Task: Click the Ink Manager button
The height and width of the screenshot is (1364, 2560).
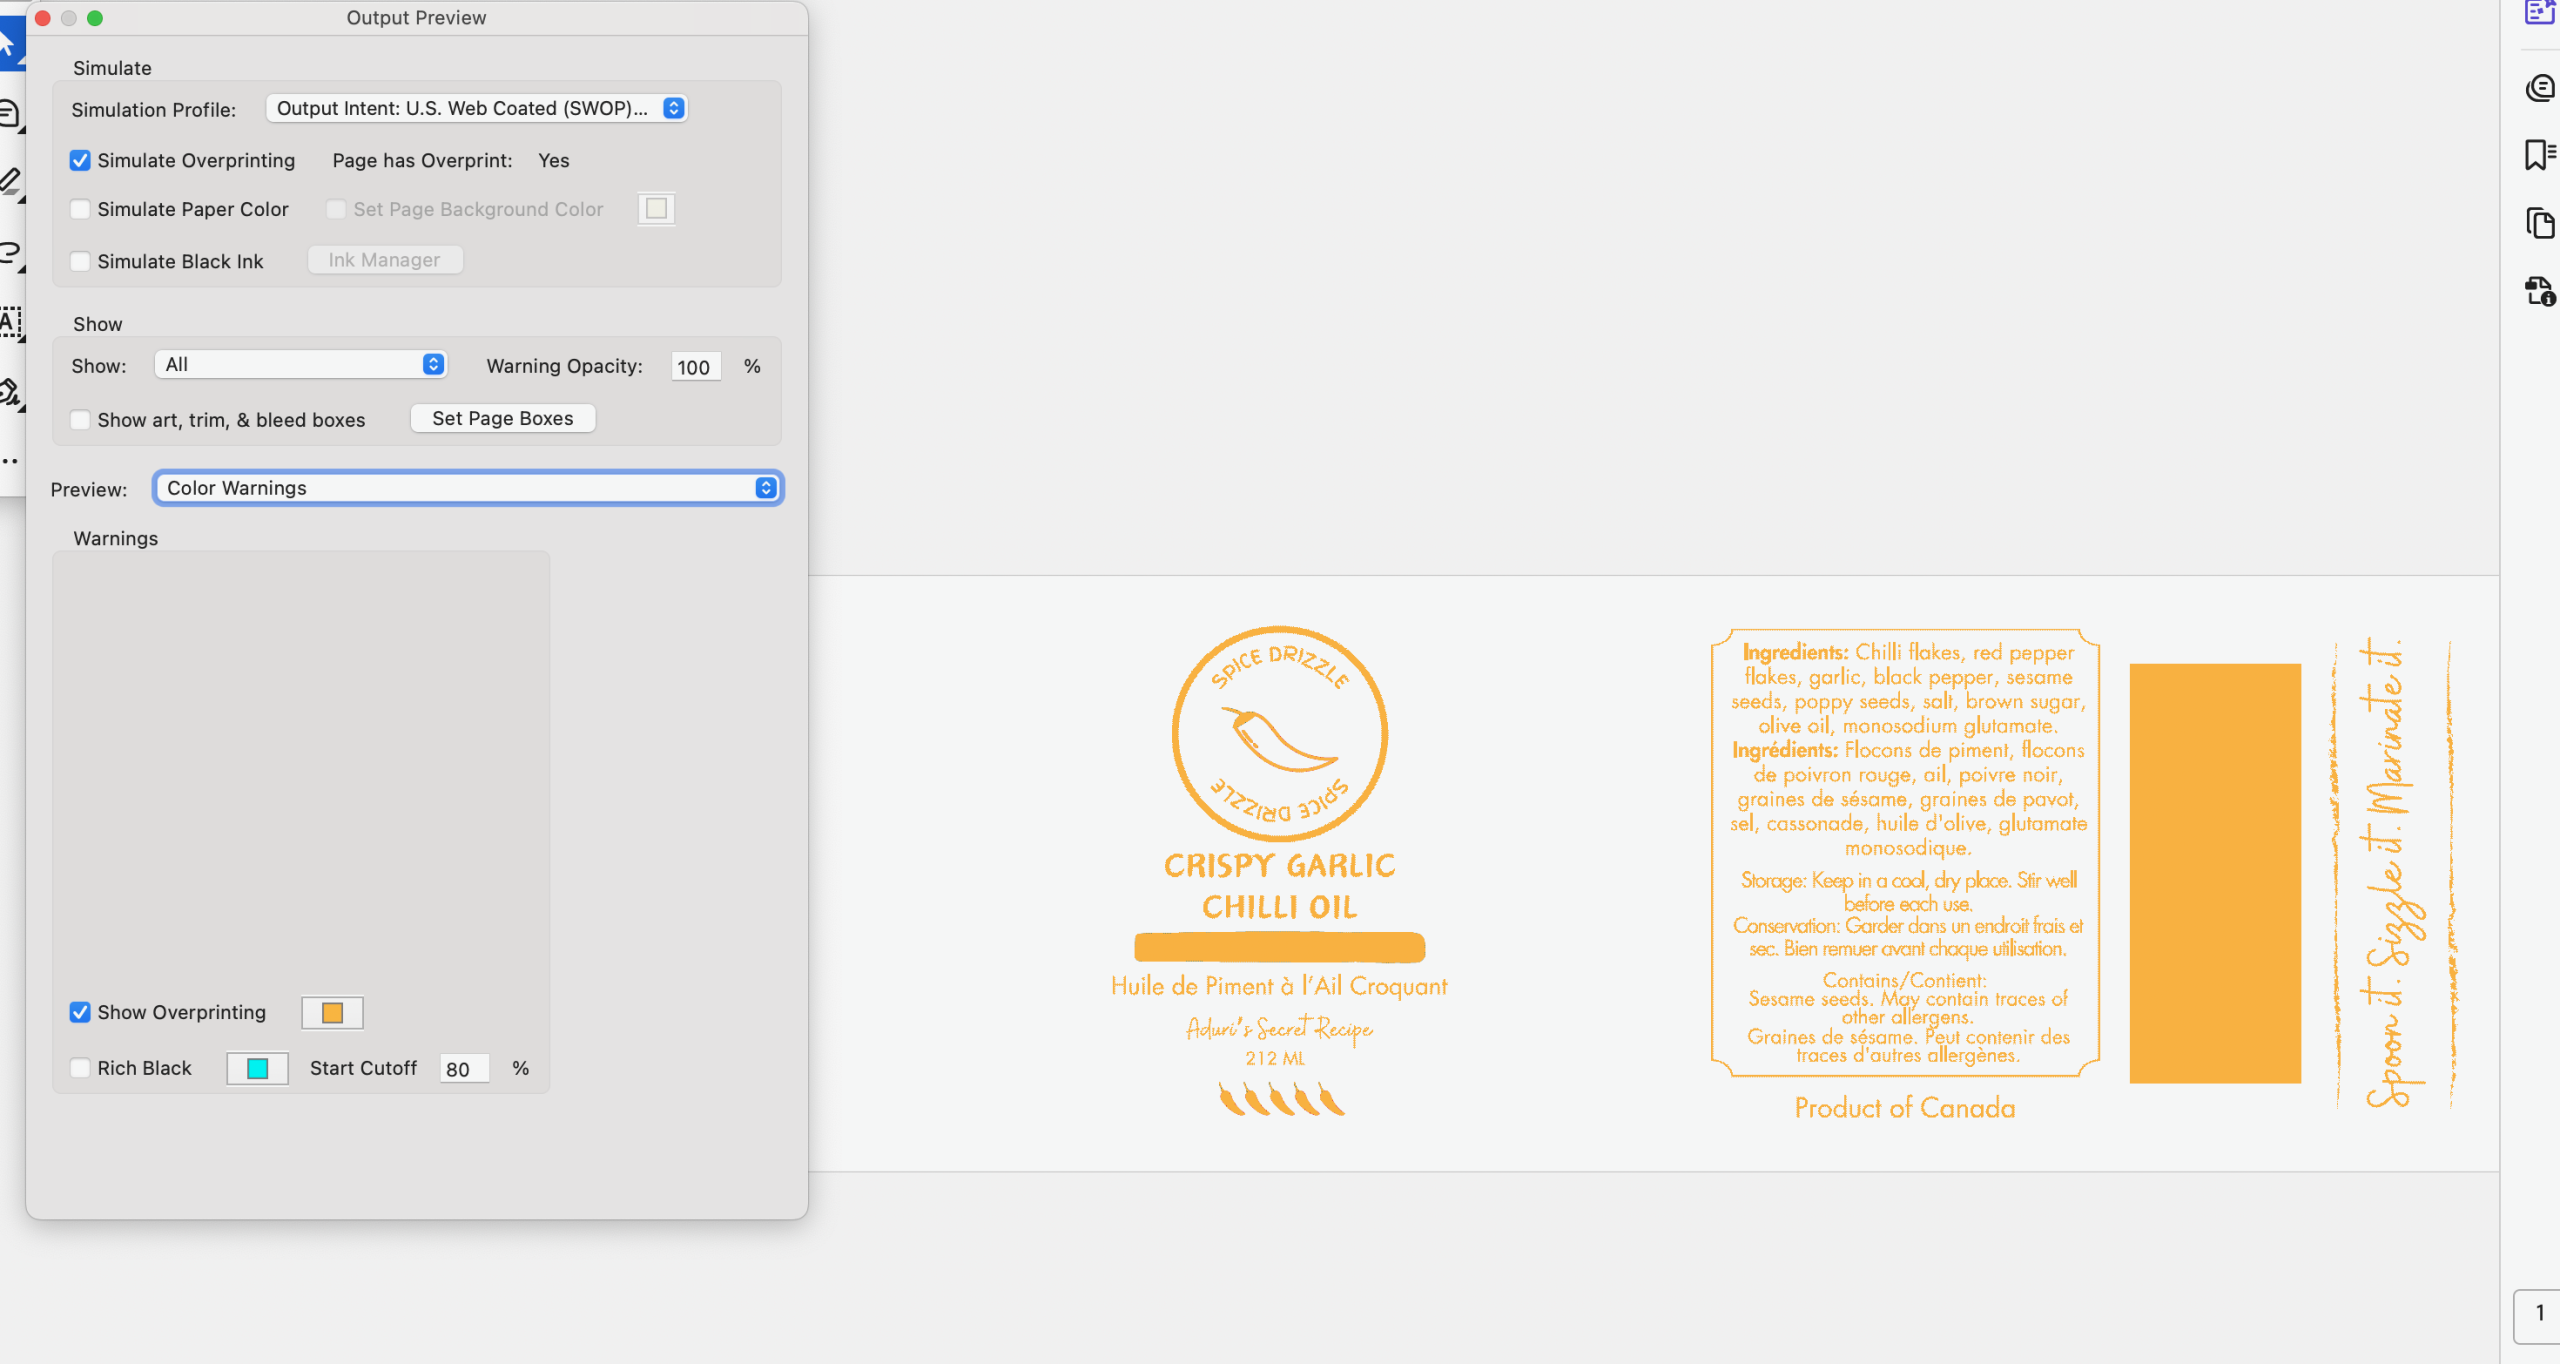Action: point(384,260)
